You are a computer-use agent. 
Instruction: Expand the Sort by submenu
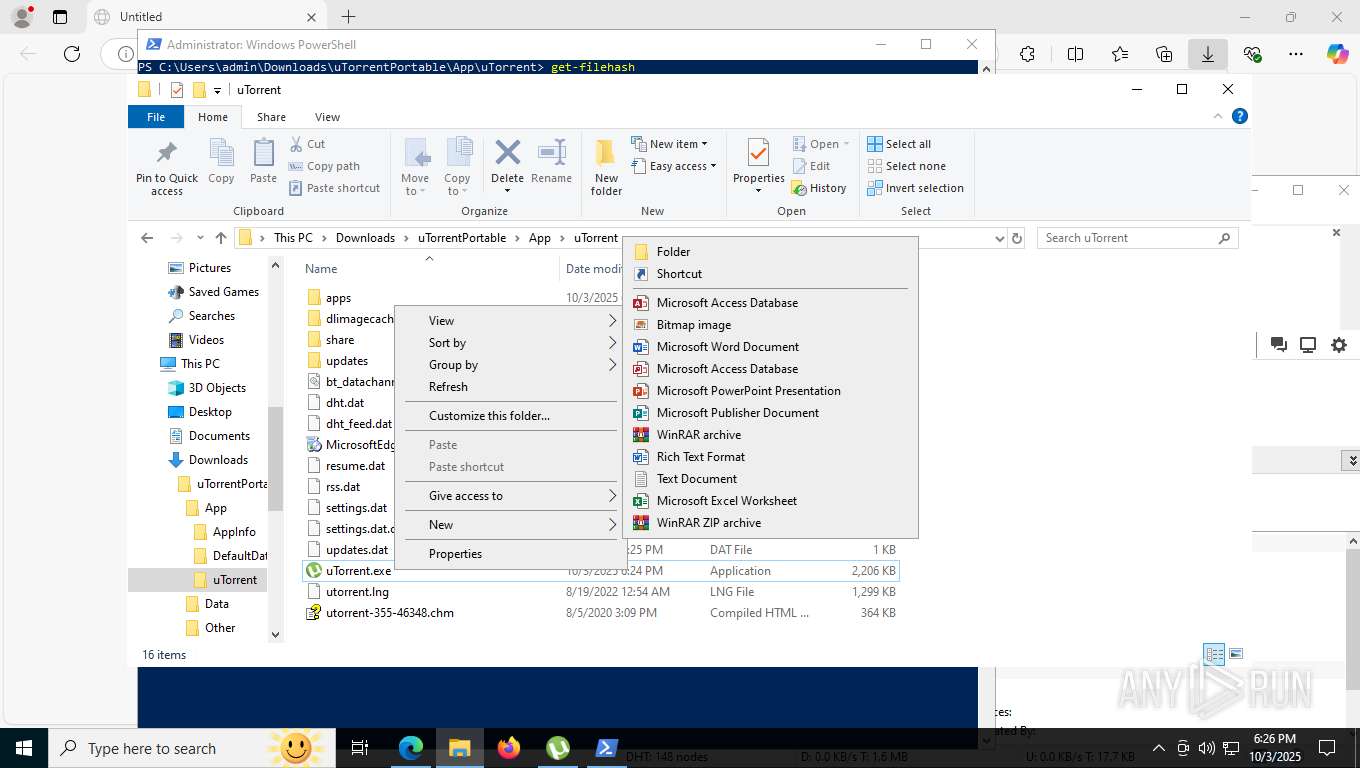[x=510, y=343]
